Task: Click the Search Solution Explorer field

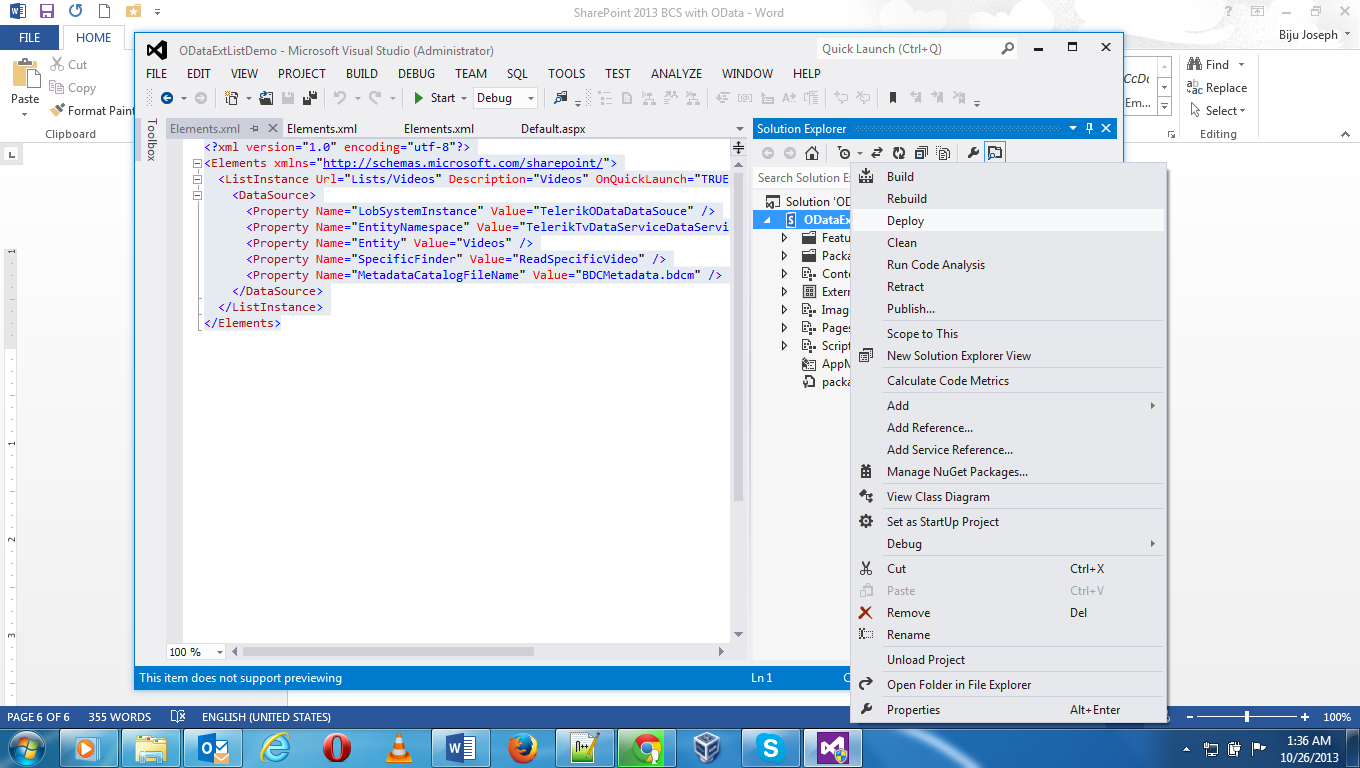Action: pos(802,178)
